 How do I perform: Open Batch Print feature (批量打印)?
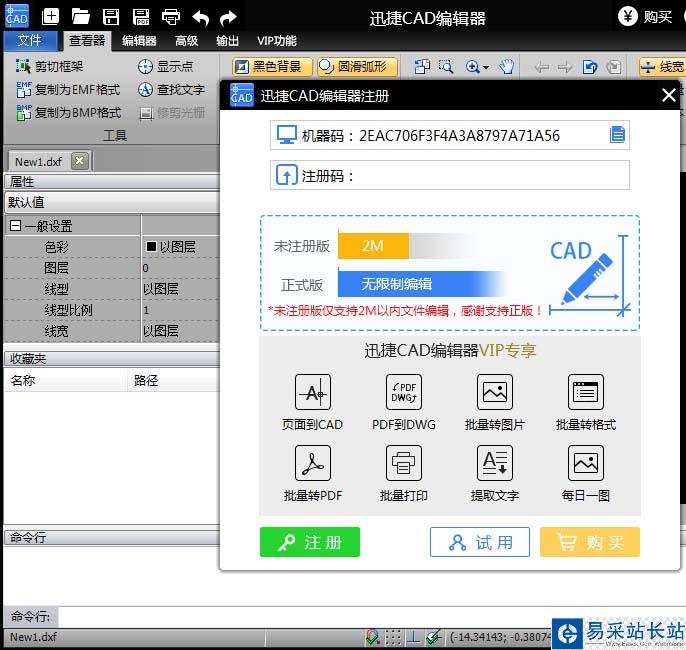tap(403, 474)
